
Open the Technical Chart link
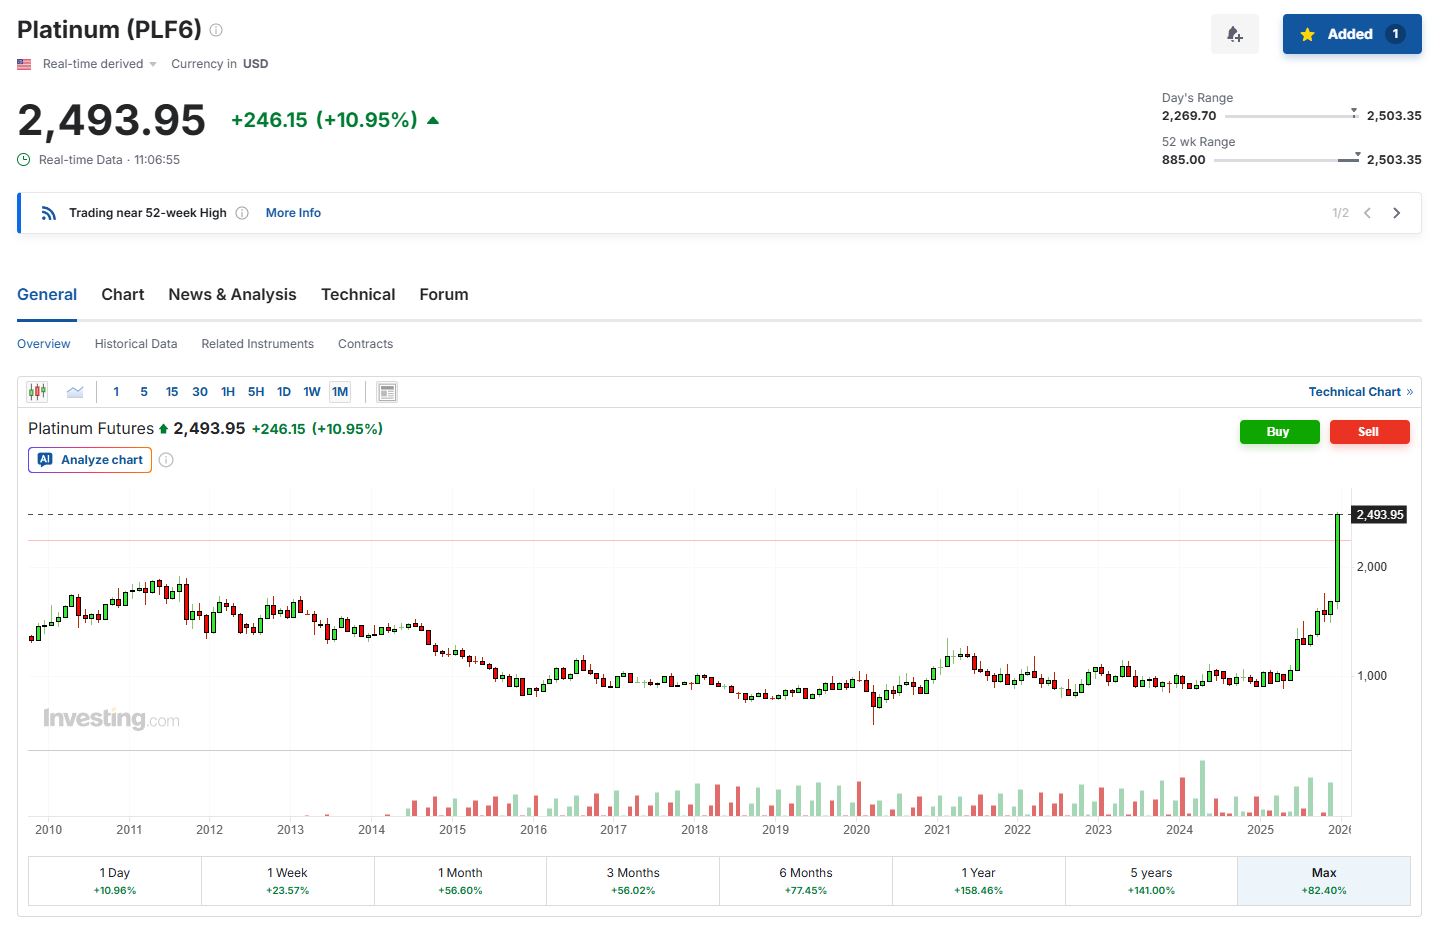(x=1361, y=392)
